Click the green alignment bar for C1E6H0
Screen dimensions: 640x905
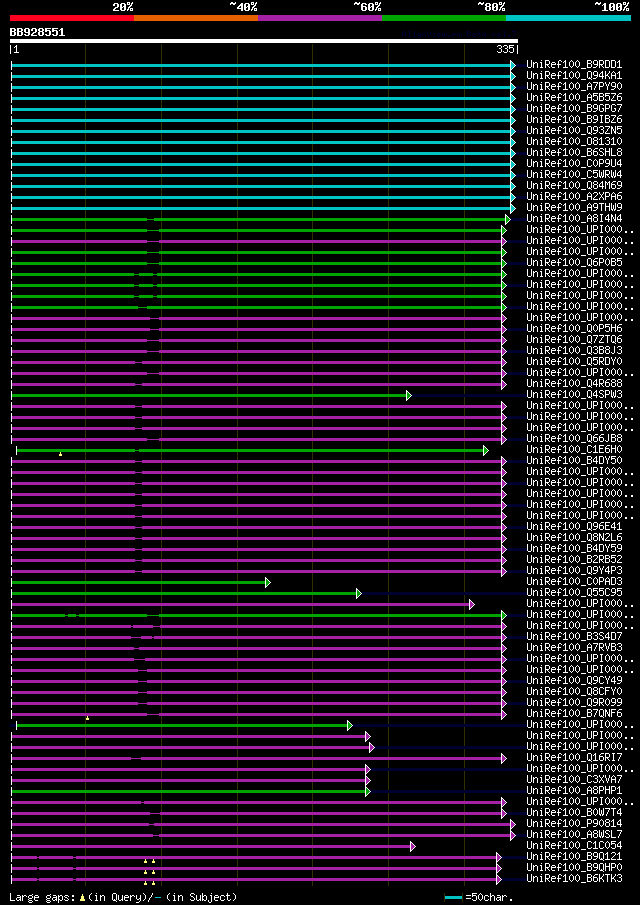coord(250,450)
